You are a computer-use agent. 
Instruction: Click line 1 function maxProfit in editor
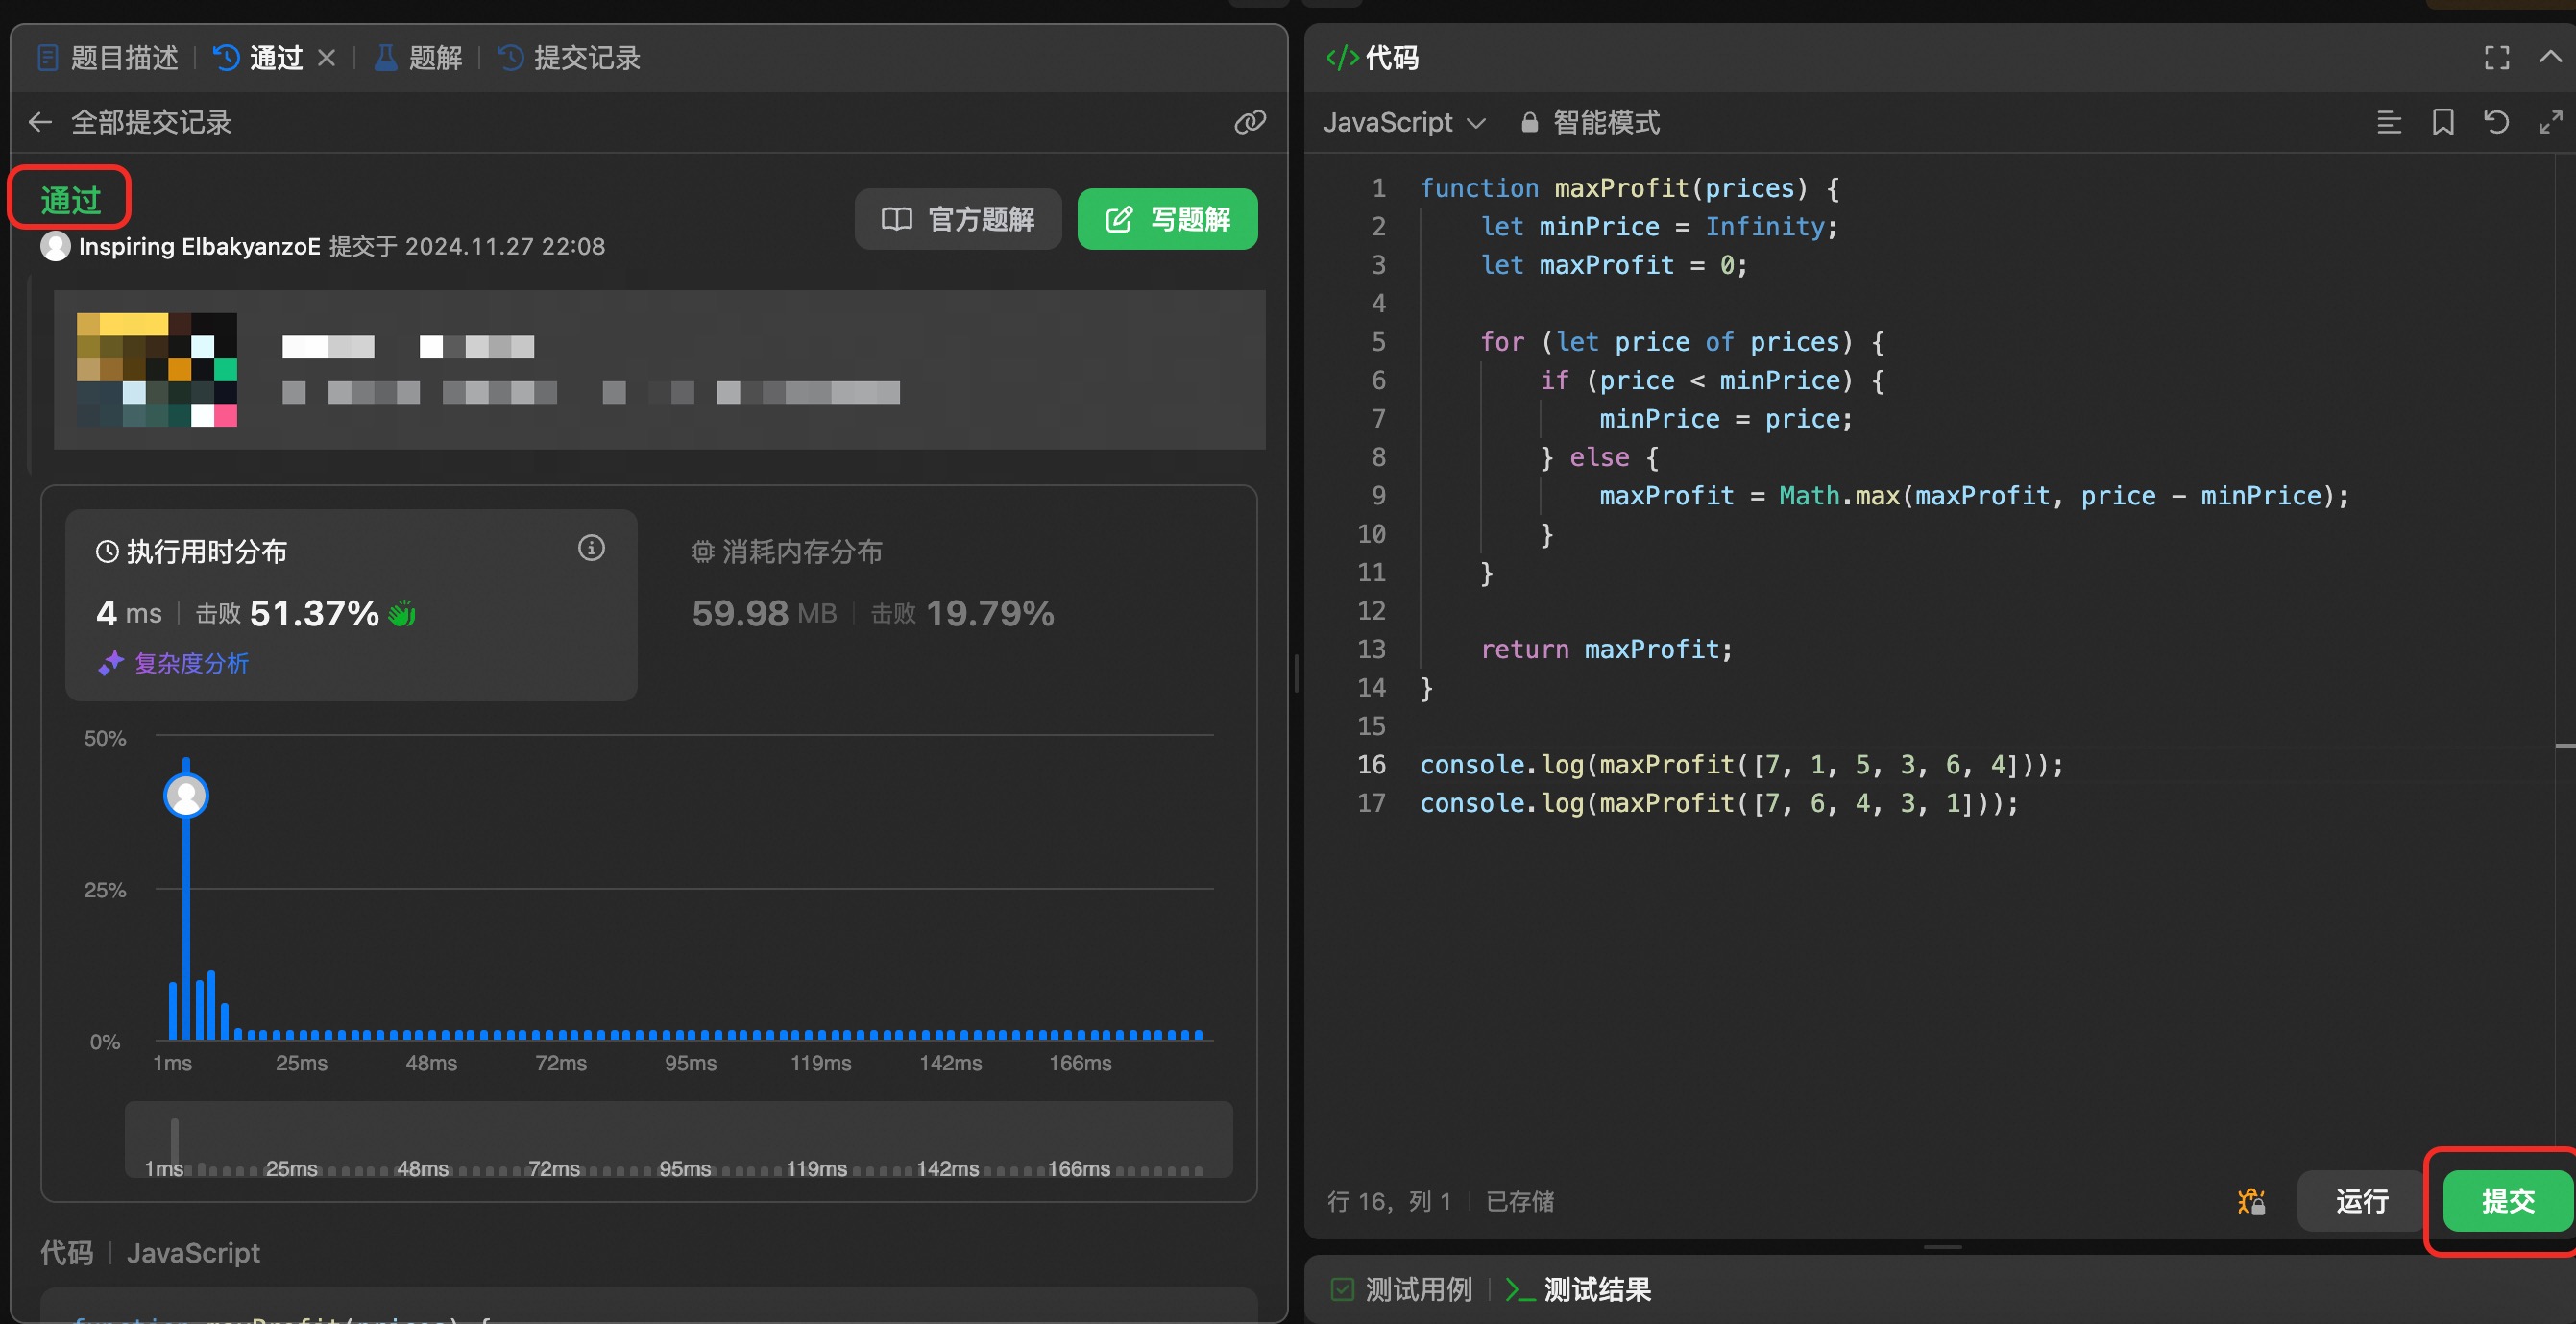coord(1629,188)
